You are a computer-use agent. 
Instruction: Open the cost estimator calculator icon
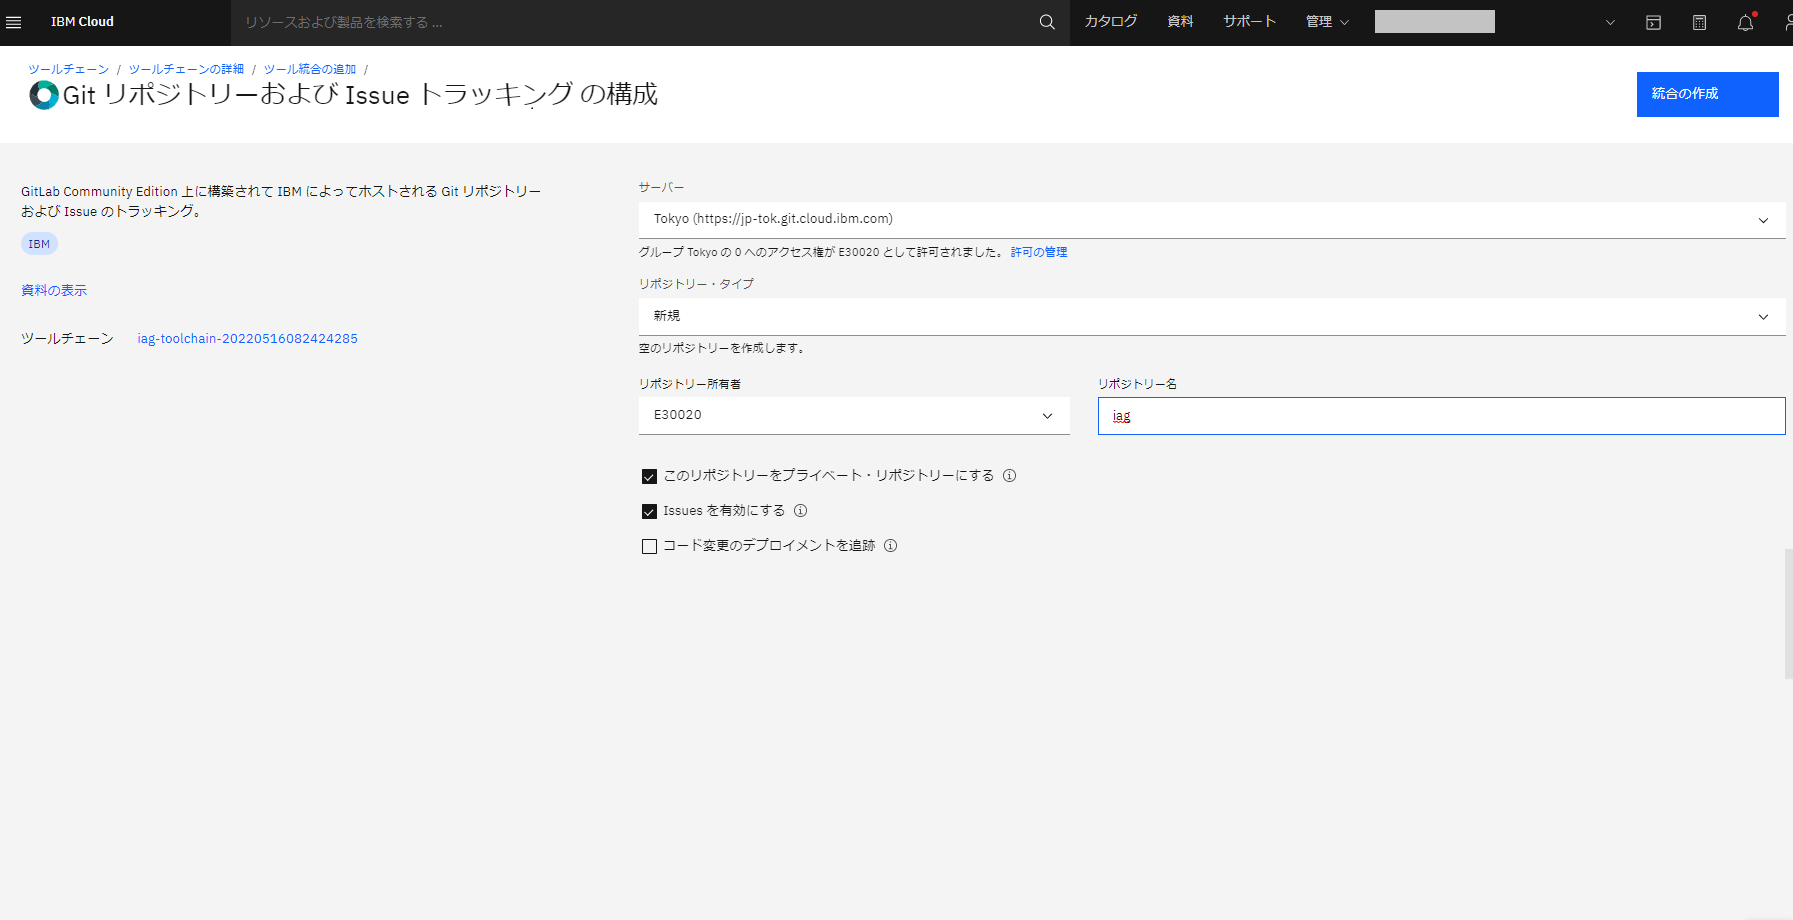pos(1699,22)
